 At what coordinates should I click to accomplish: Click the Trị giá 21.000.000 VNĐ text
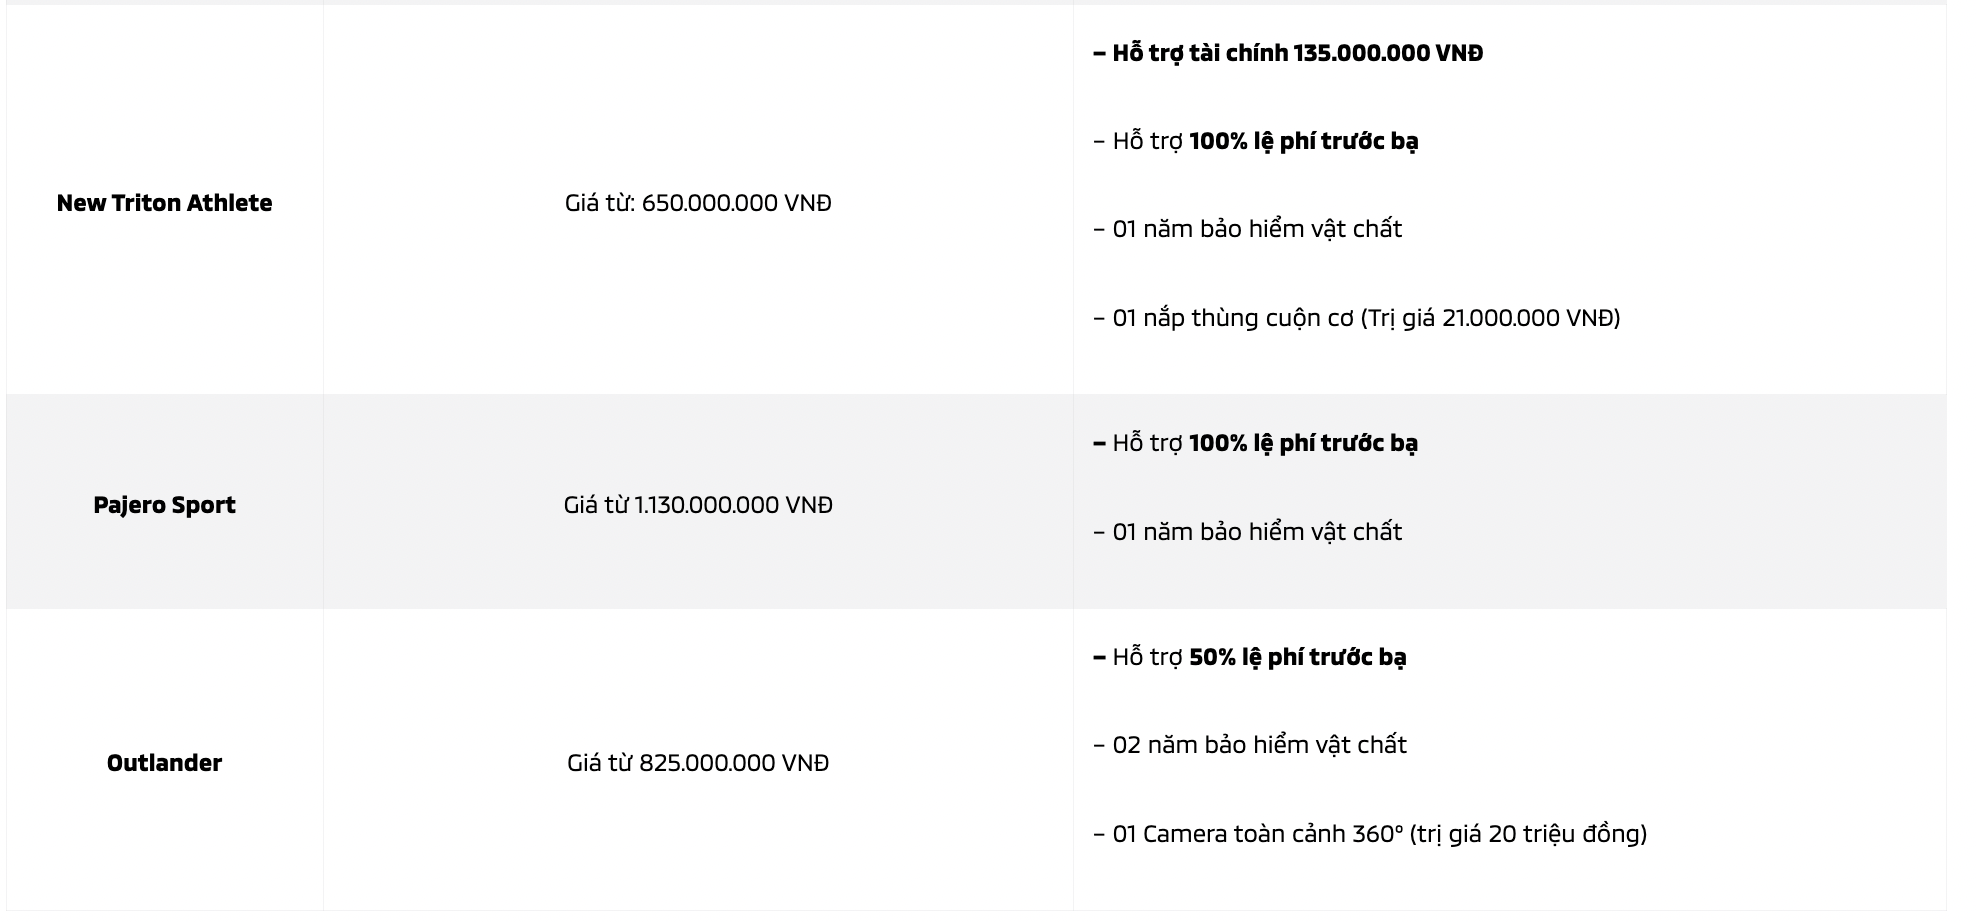pyautogui.click(x=1490, y=318)
